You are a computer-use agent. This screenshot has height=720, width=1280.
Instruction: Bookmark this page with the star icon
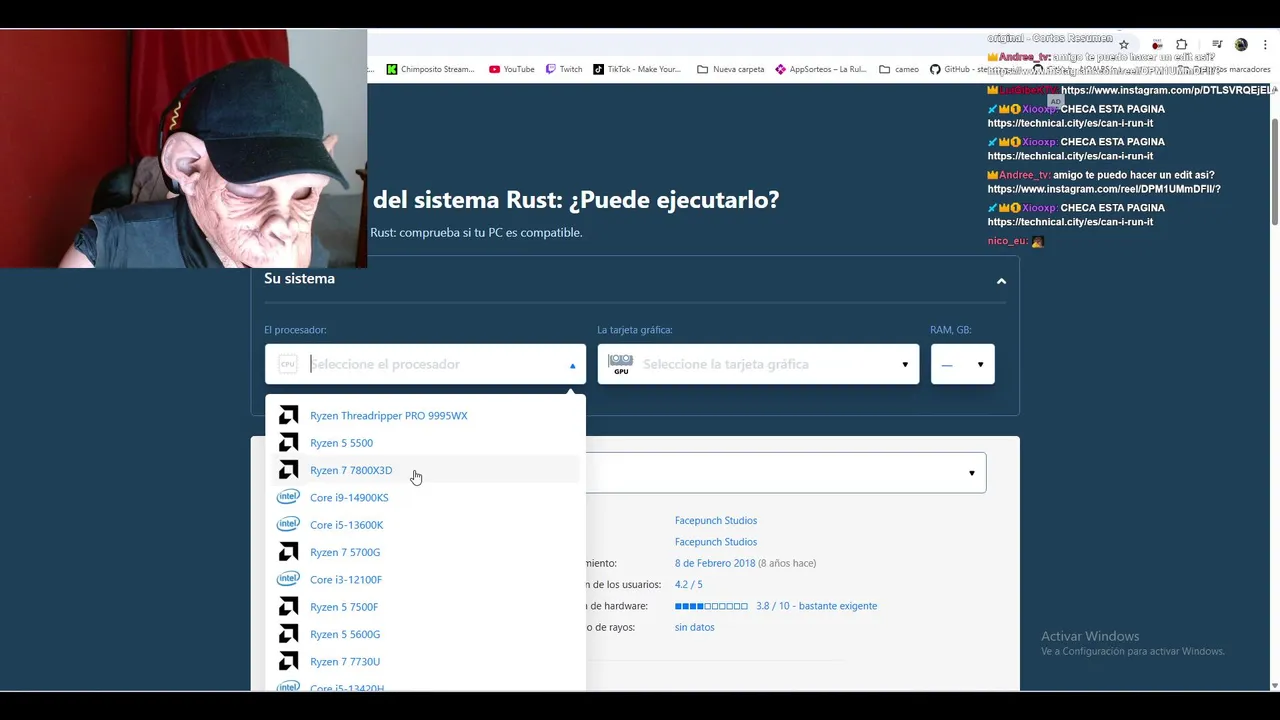pos(1124,45)
